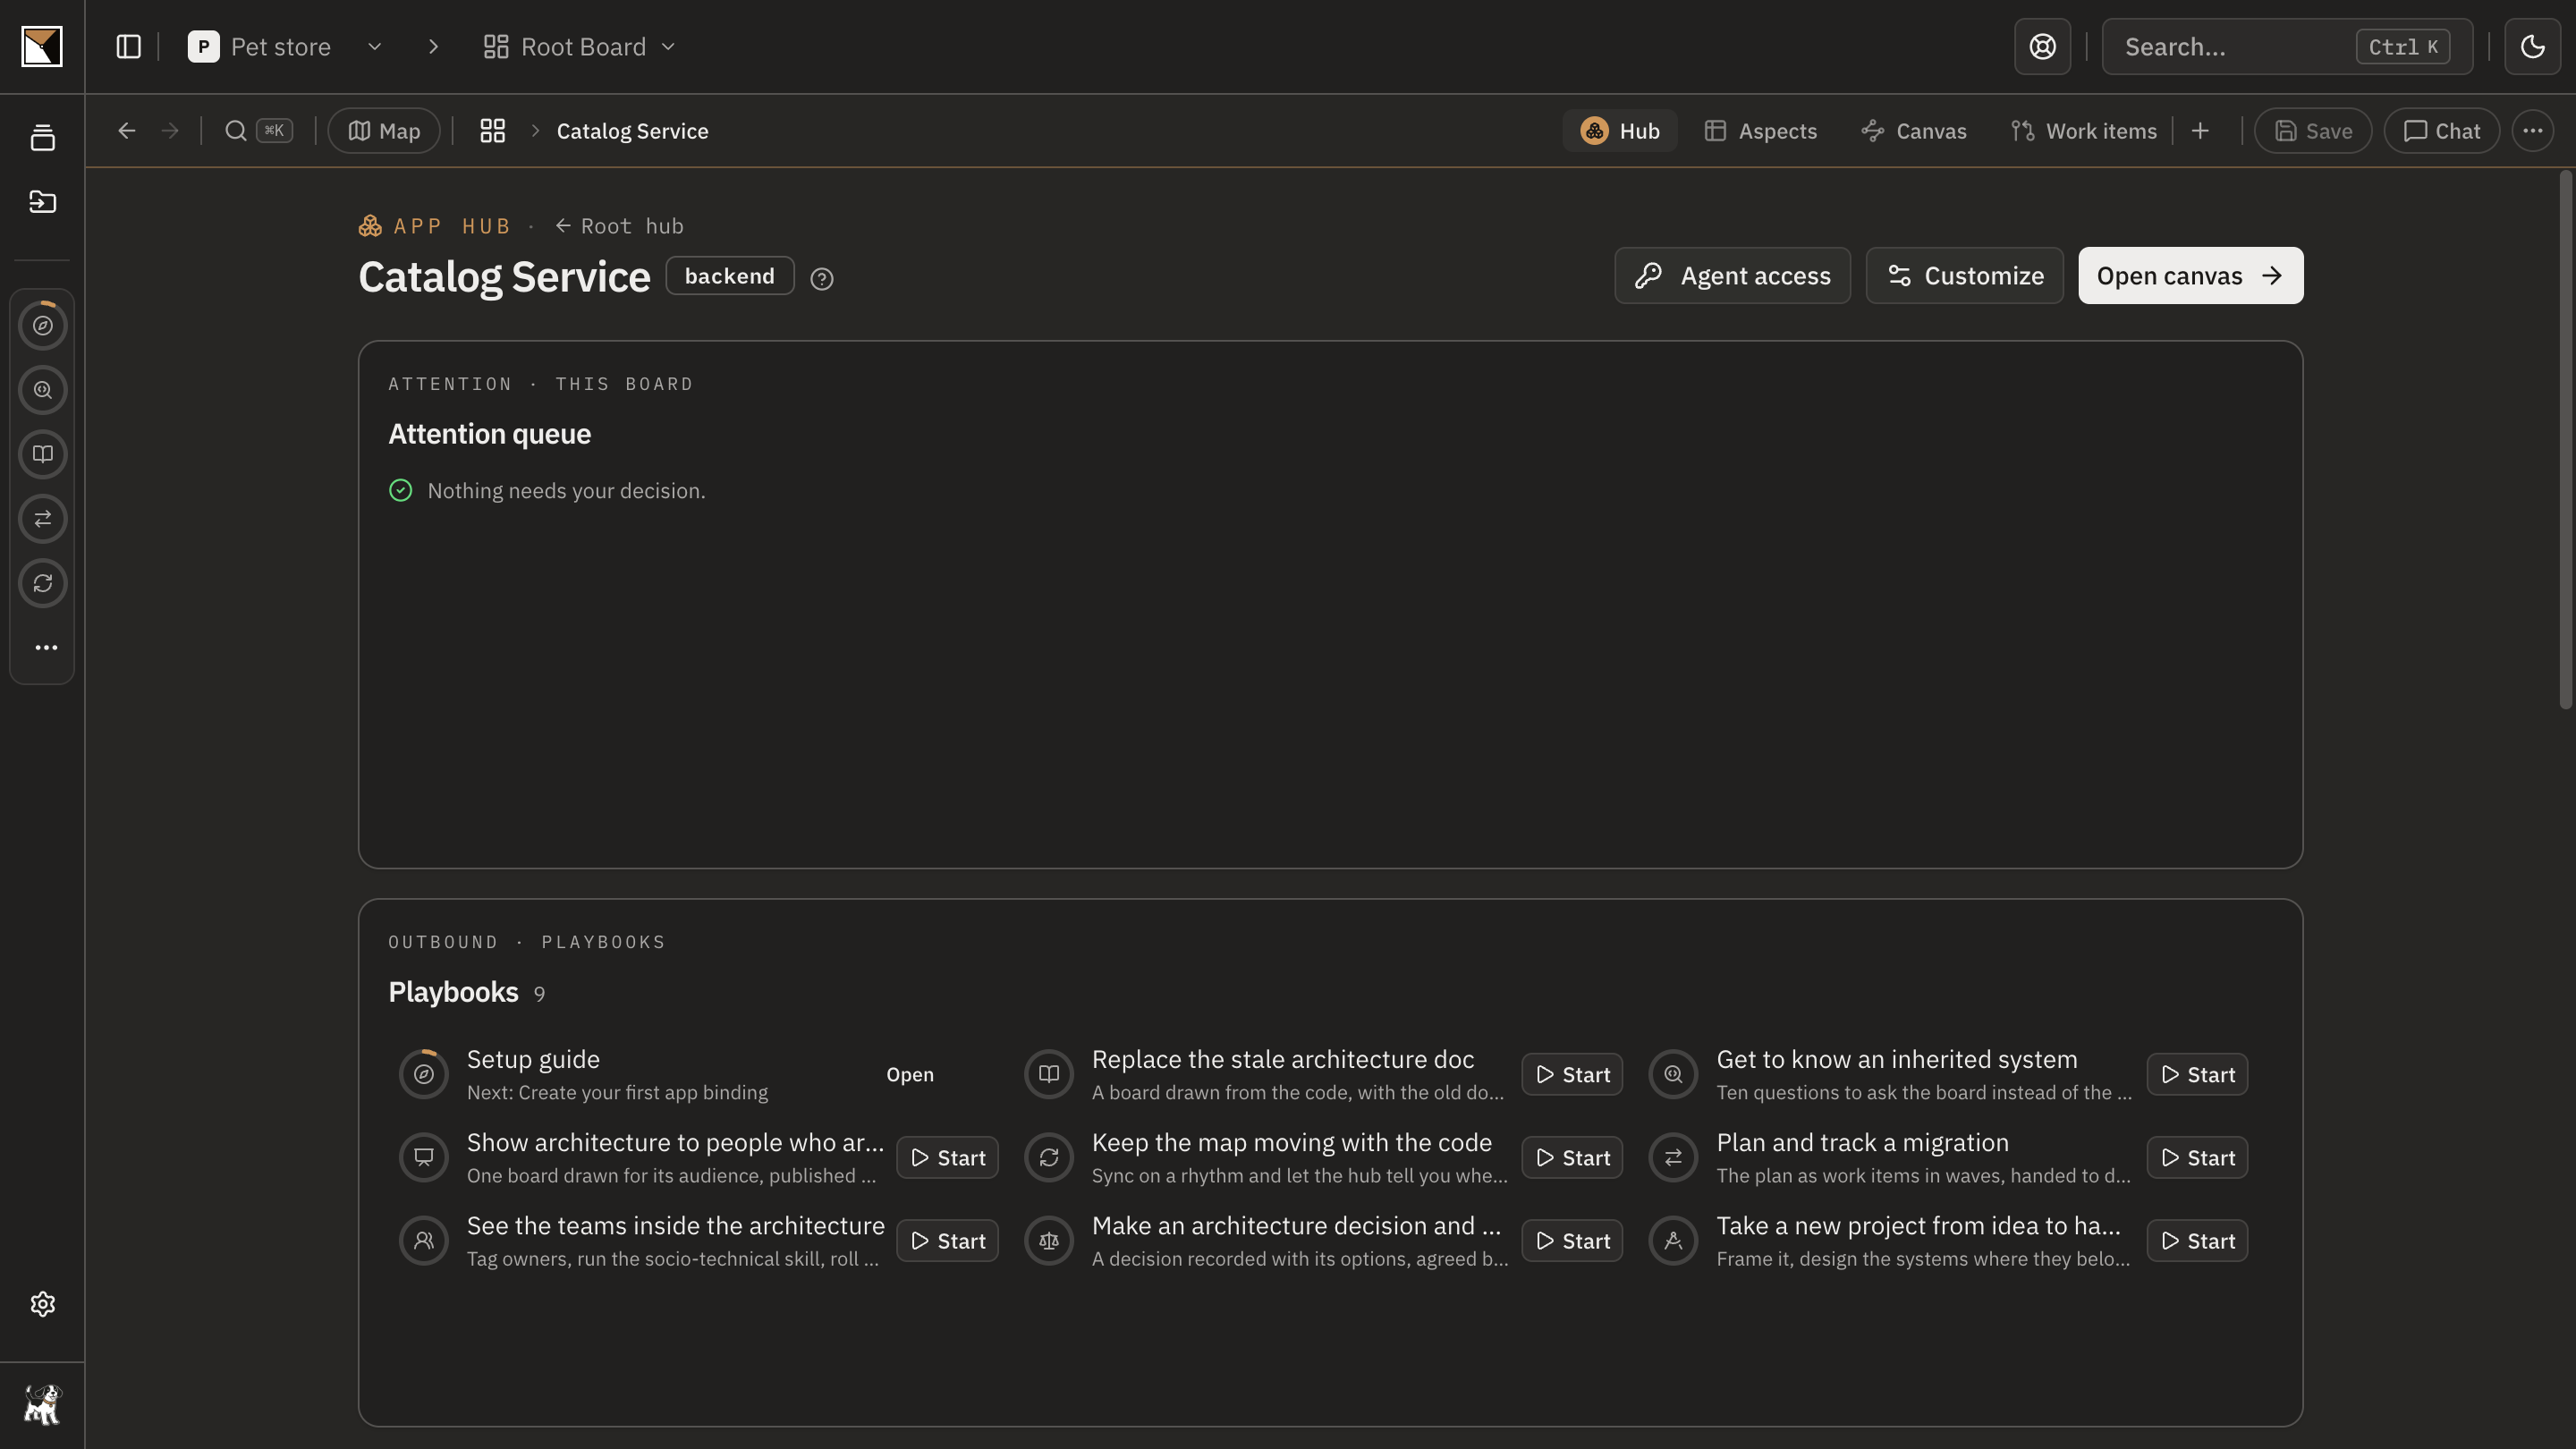Click Agent access button

tap(1732, 276)
